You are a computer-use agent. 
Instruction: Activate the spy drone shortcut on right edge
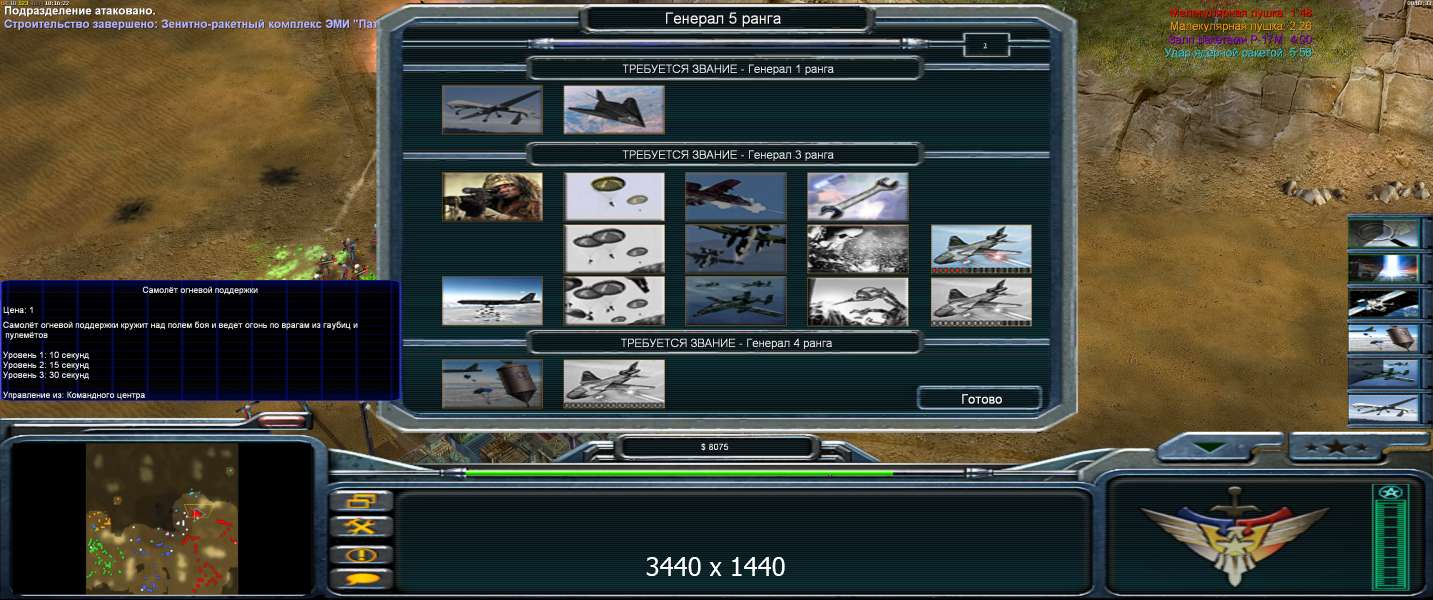[x=1384, y=408]
